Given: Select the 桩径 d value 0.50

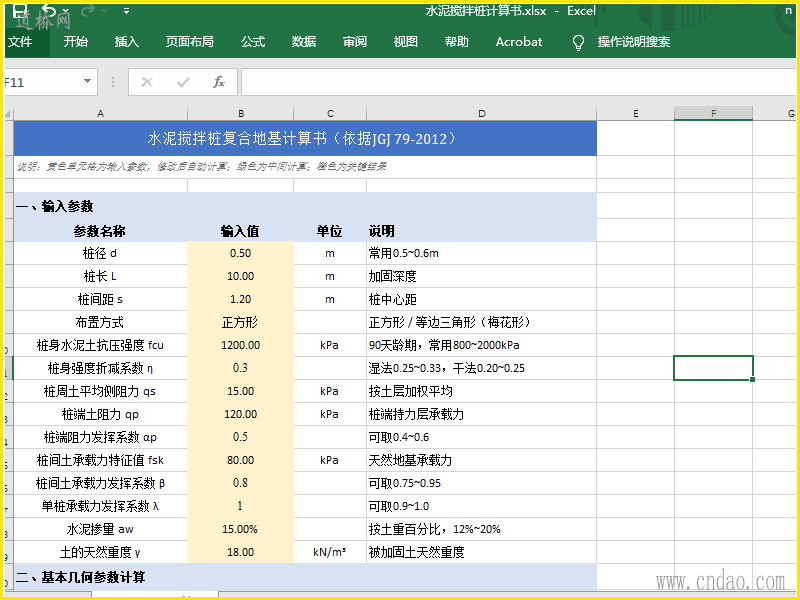Looking at the screenshot, I should (x=240, y=253).
